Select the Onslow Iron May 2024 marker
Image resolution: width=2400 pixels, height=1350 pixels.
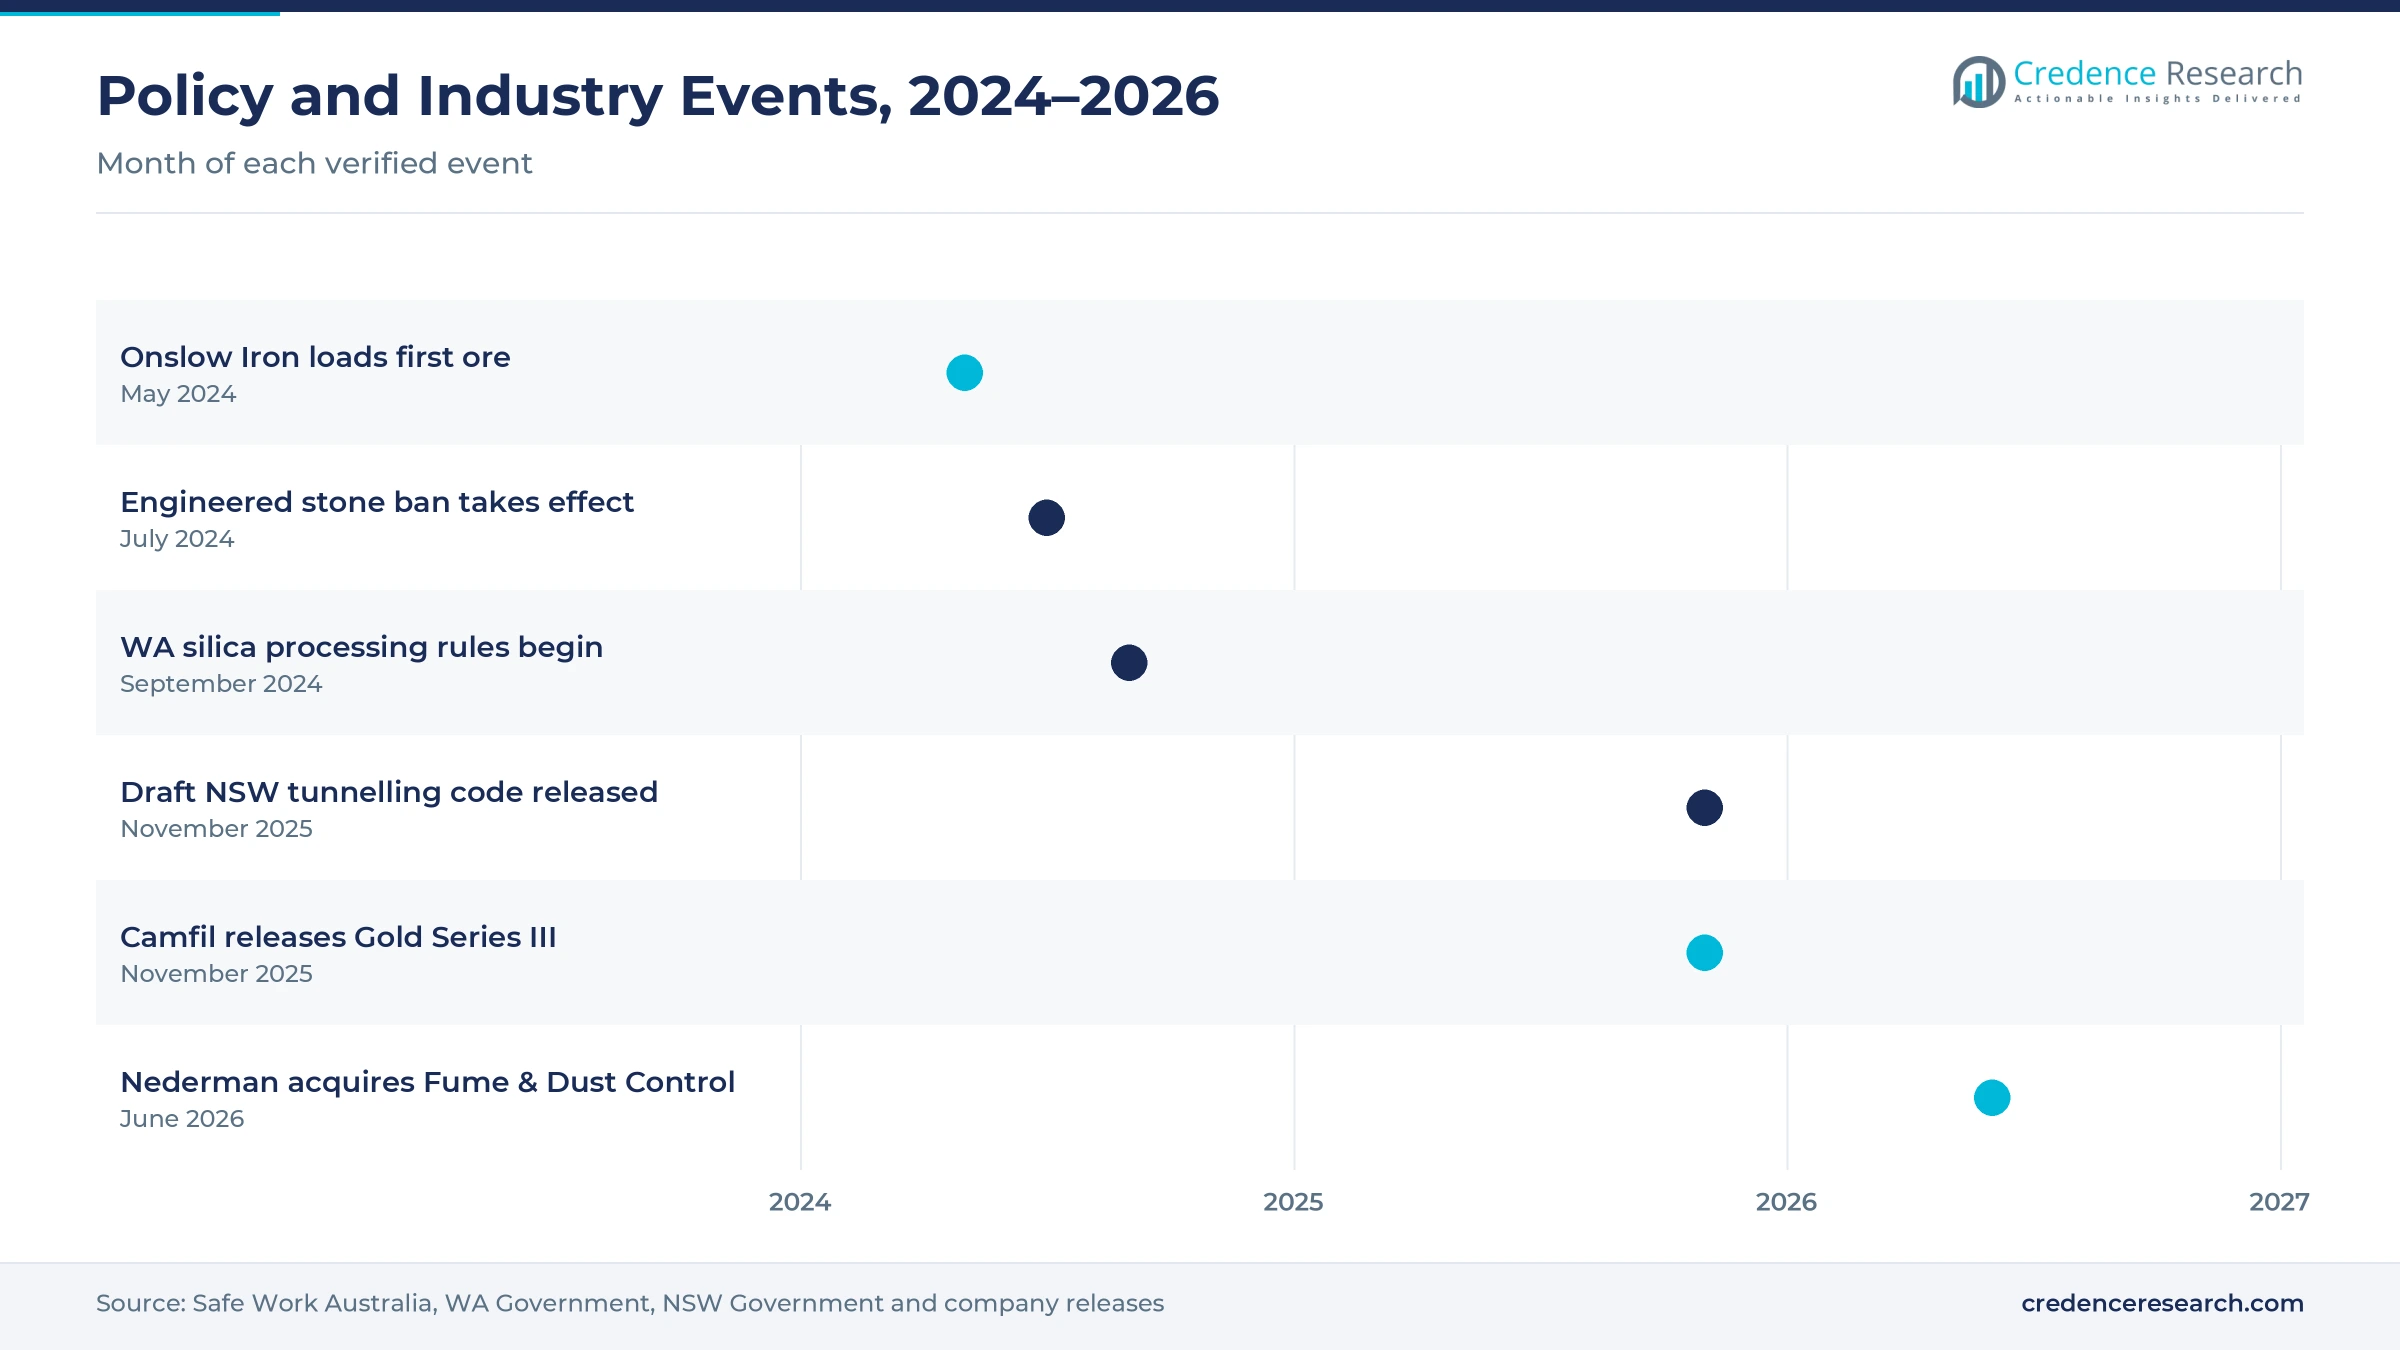[965, 373]
